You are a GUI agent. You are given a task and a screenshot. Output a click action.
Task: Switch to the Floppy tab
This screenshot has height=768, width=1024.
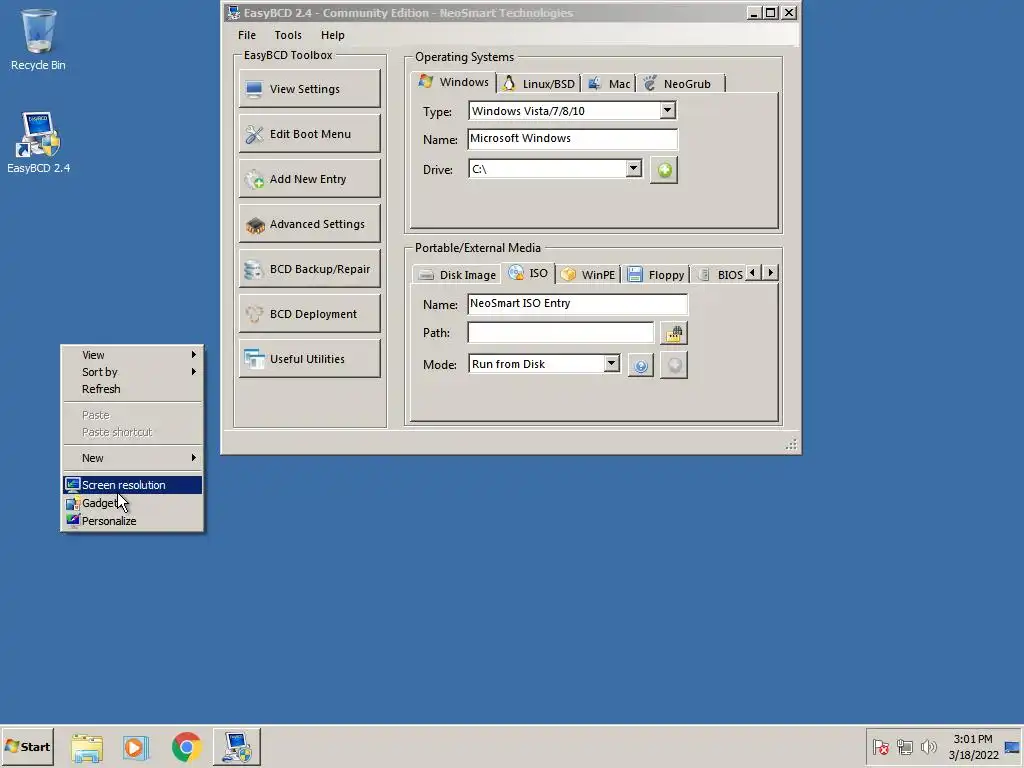point(656,275)
